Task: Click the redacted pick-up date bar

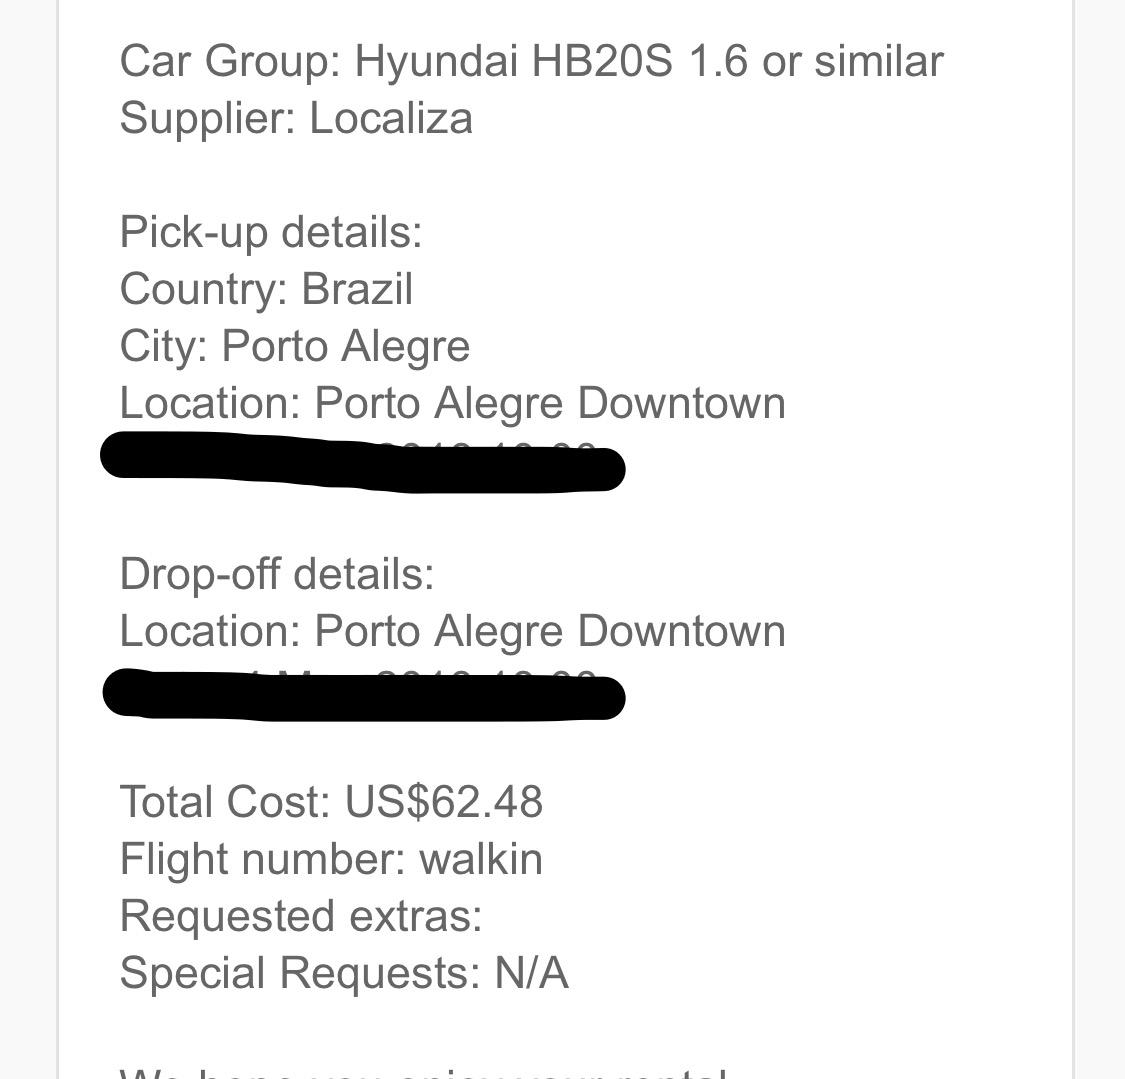Action: [362, 462]
